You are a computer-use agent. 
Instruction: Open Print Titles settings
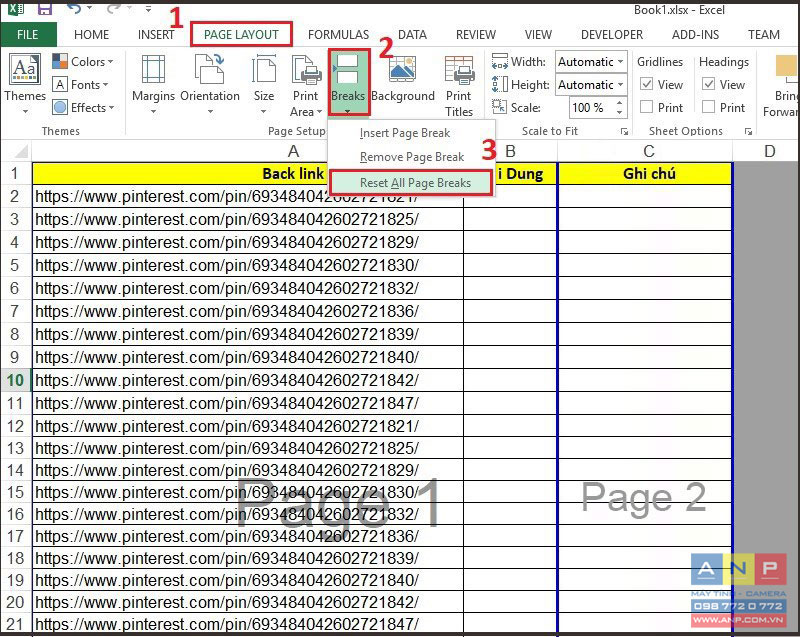[x=459, y=86]
